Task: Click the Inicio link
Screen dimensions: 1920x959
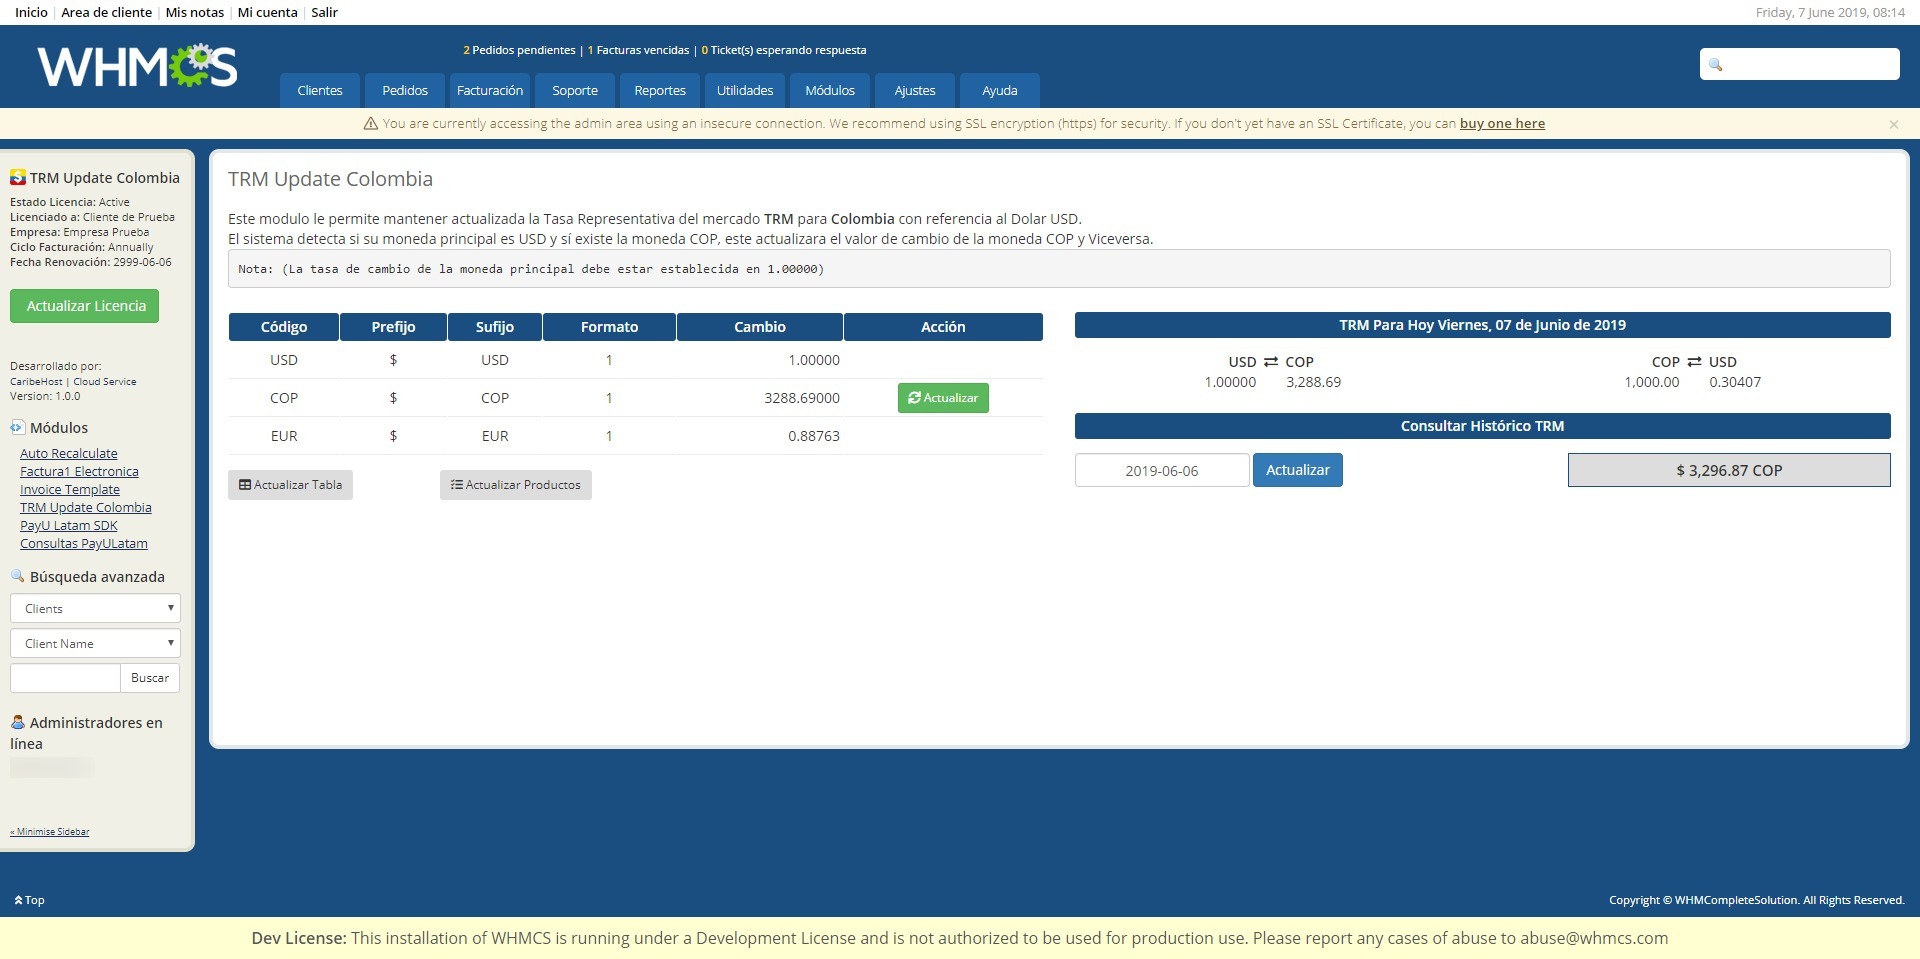Action: 31,12
